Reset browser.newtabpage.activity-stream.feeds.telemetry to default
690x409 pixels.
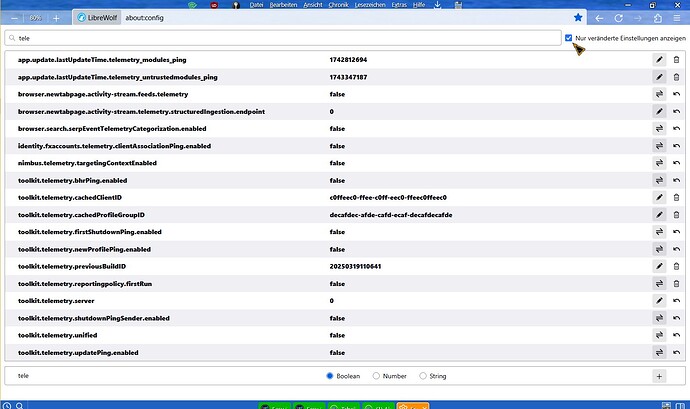coord(676,94)
